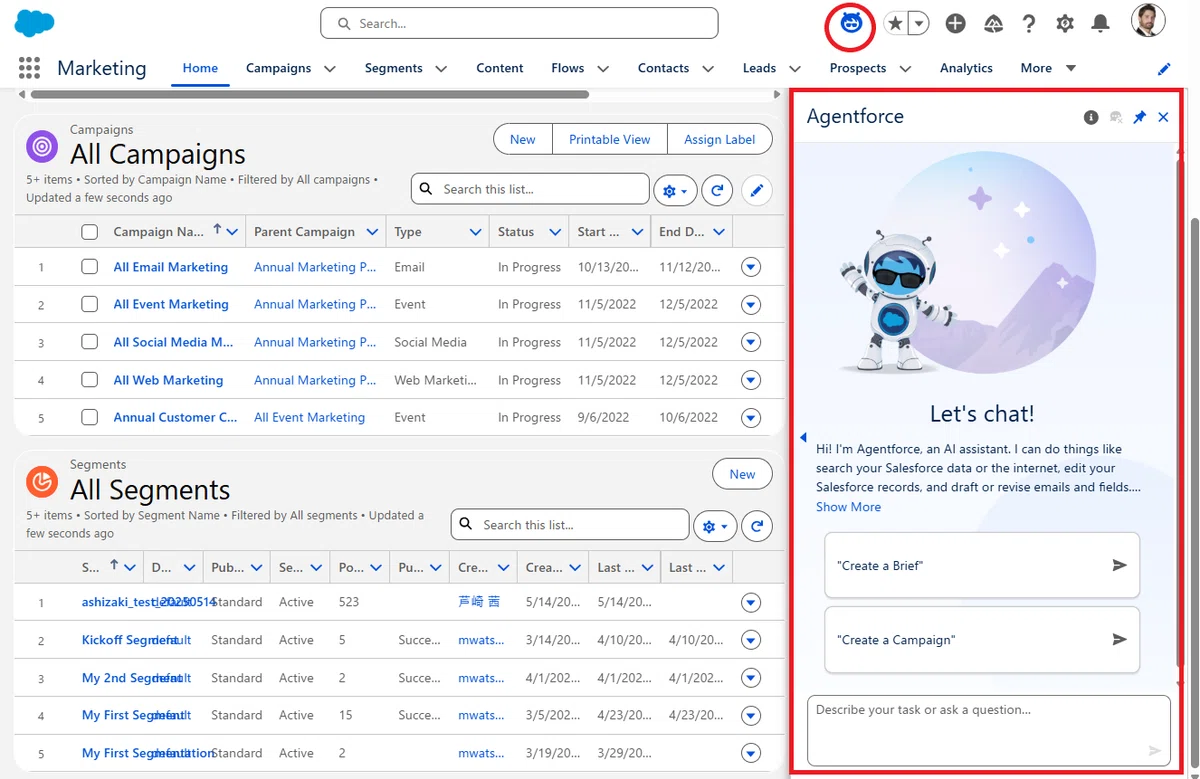This screenshot has width=1200, height=779.
Task: Expand the Contacts tab chevron
Action: 708,69
